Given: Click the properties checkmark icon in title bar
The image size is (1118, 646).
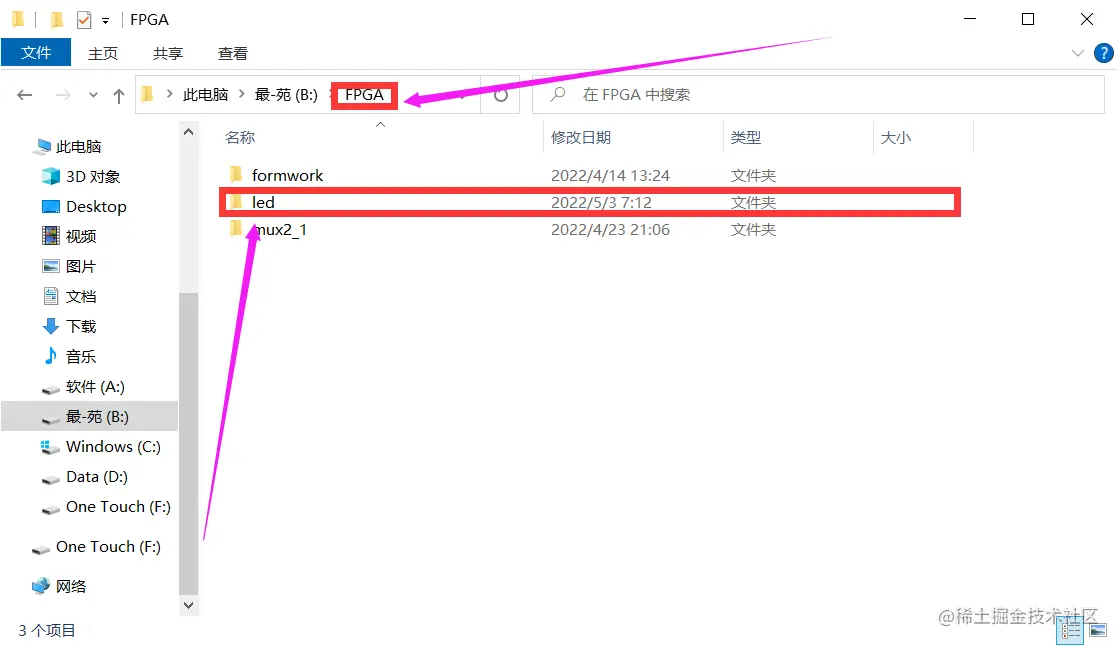Looking at the screenshot, I should point(84,19).
